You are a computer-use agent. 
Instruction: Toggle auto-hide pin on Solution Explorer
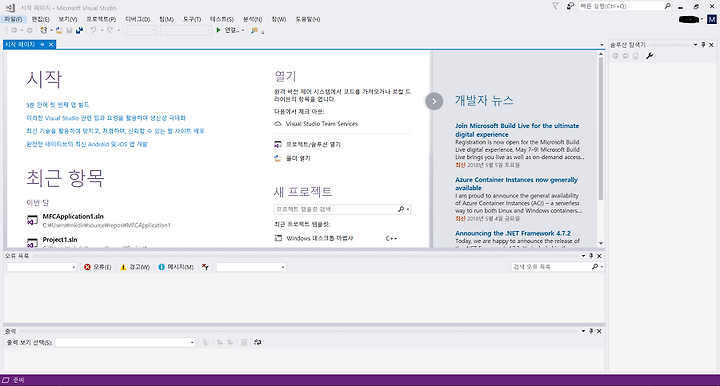(703, 45)
